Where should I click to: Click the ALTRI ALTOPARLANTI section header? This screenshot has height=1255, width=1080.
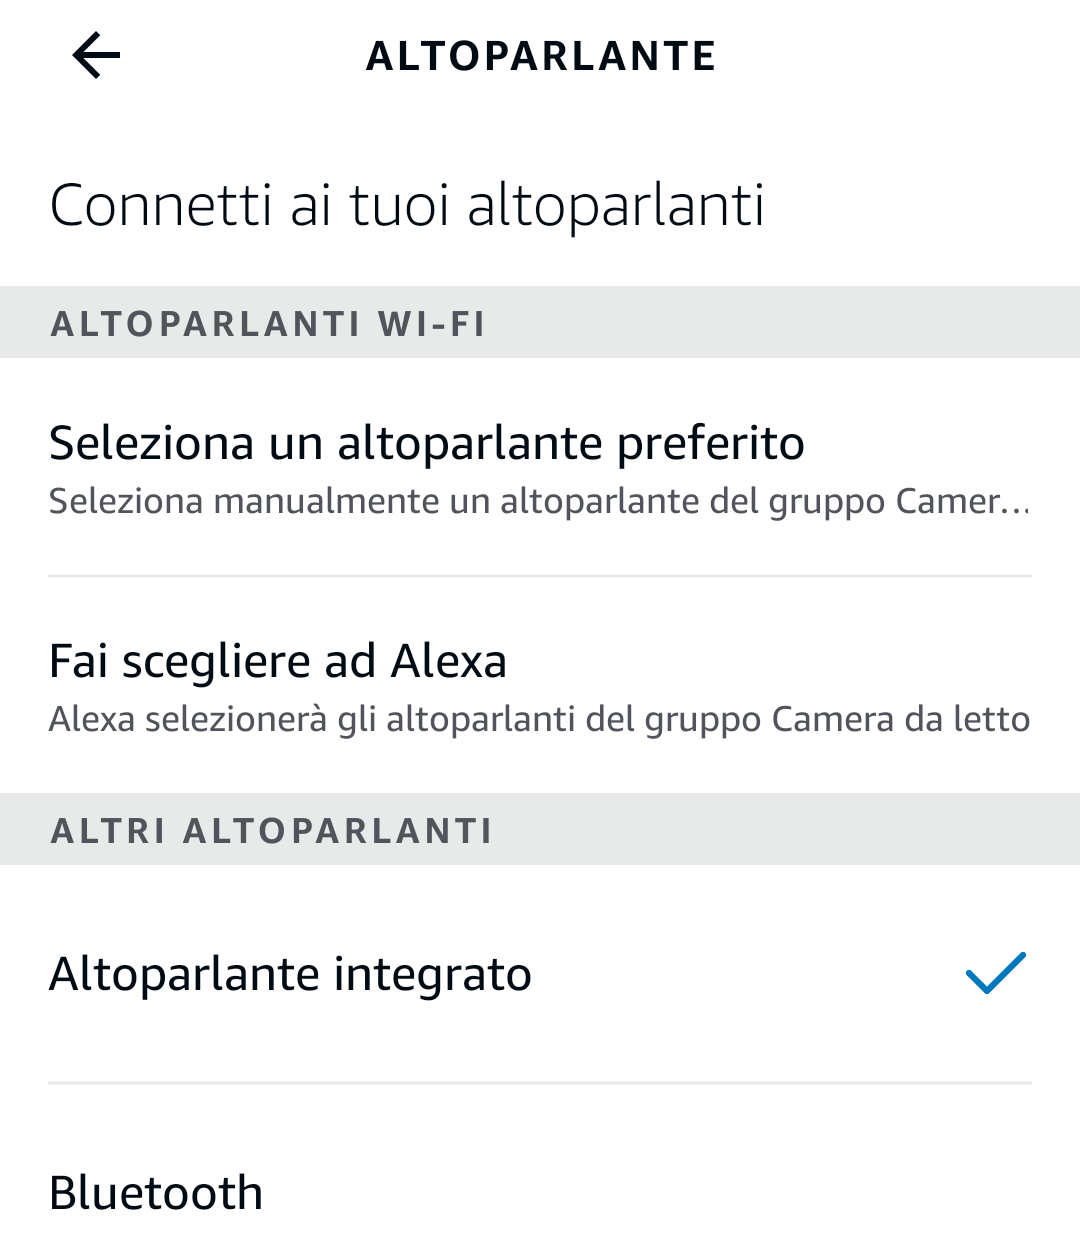point(272,831)
